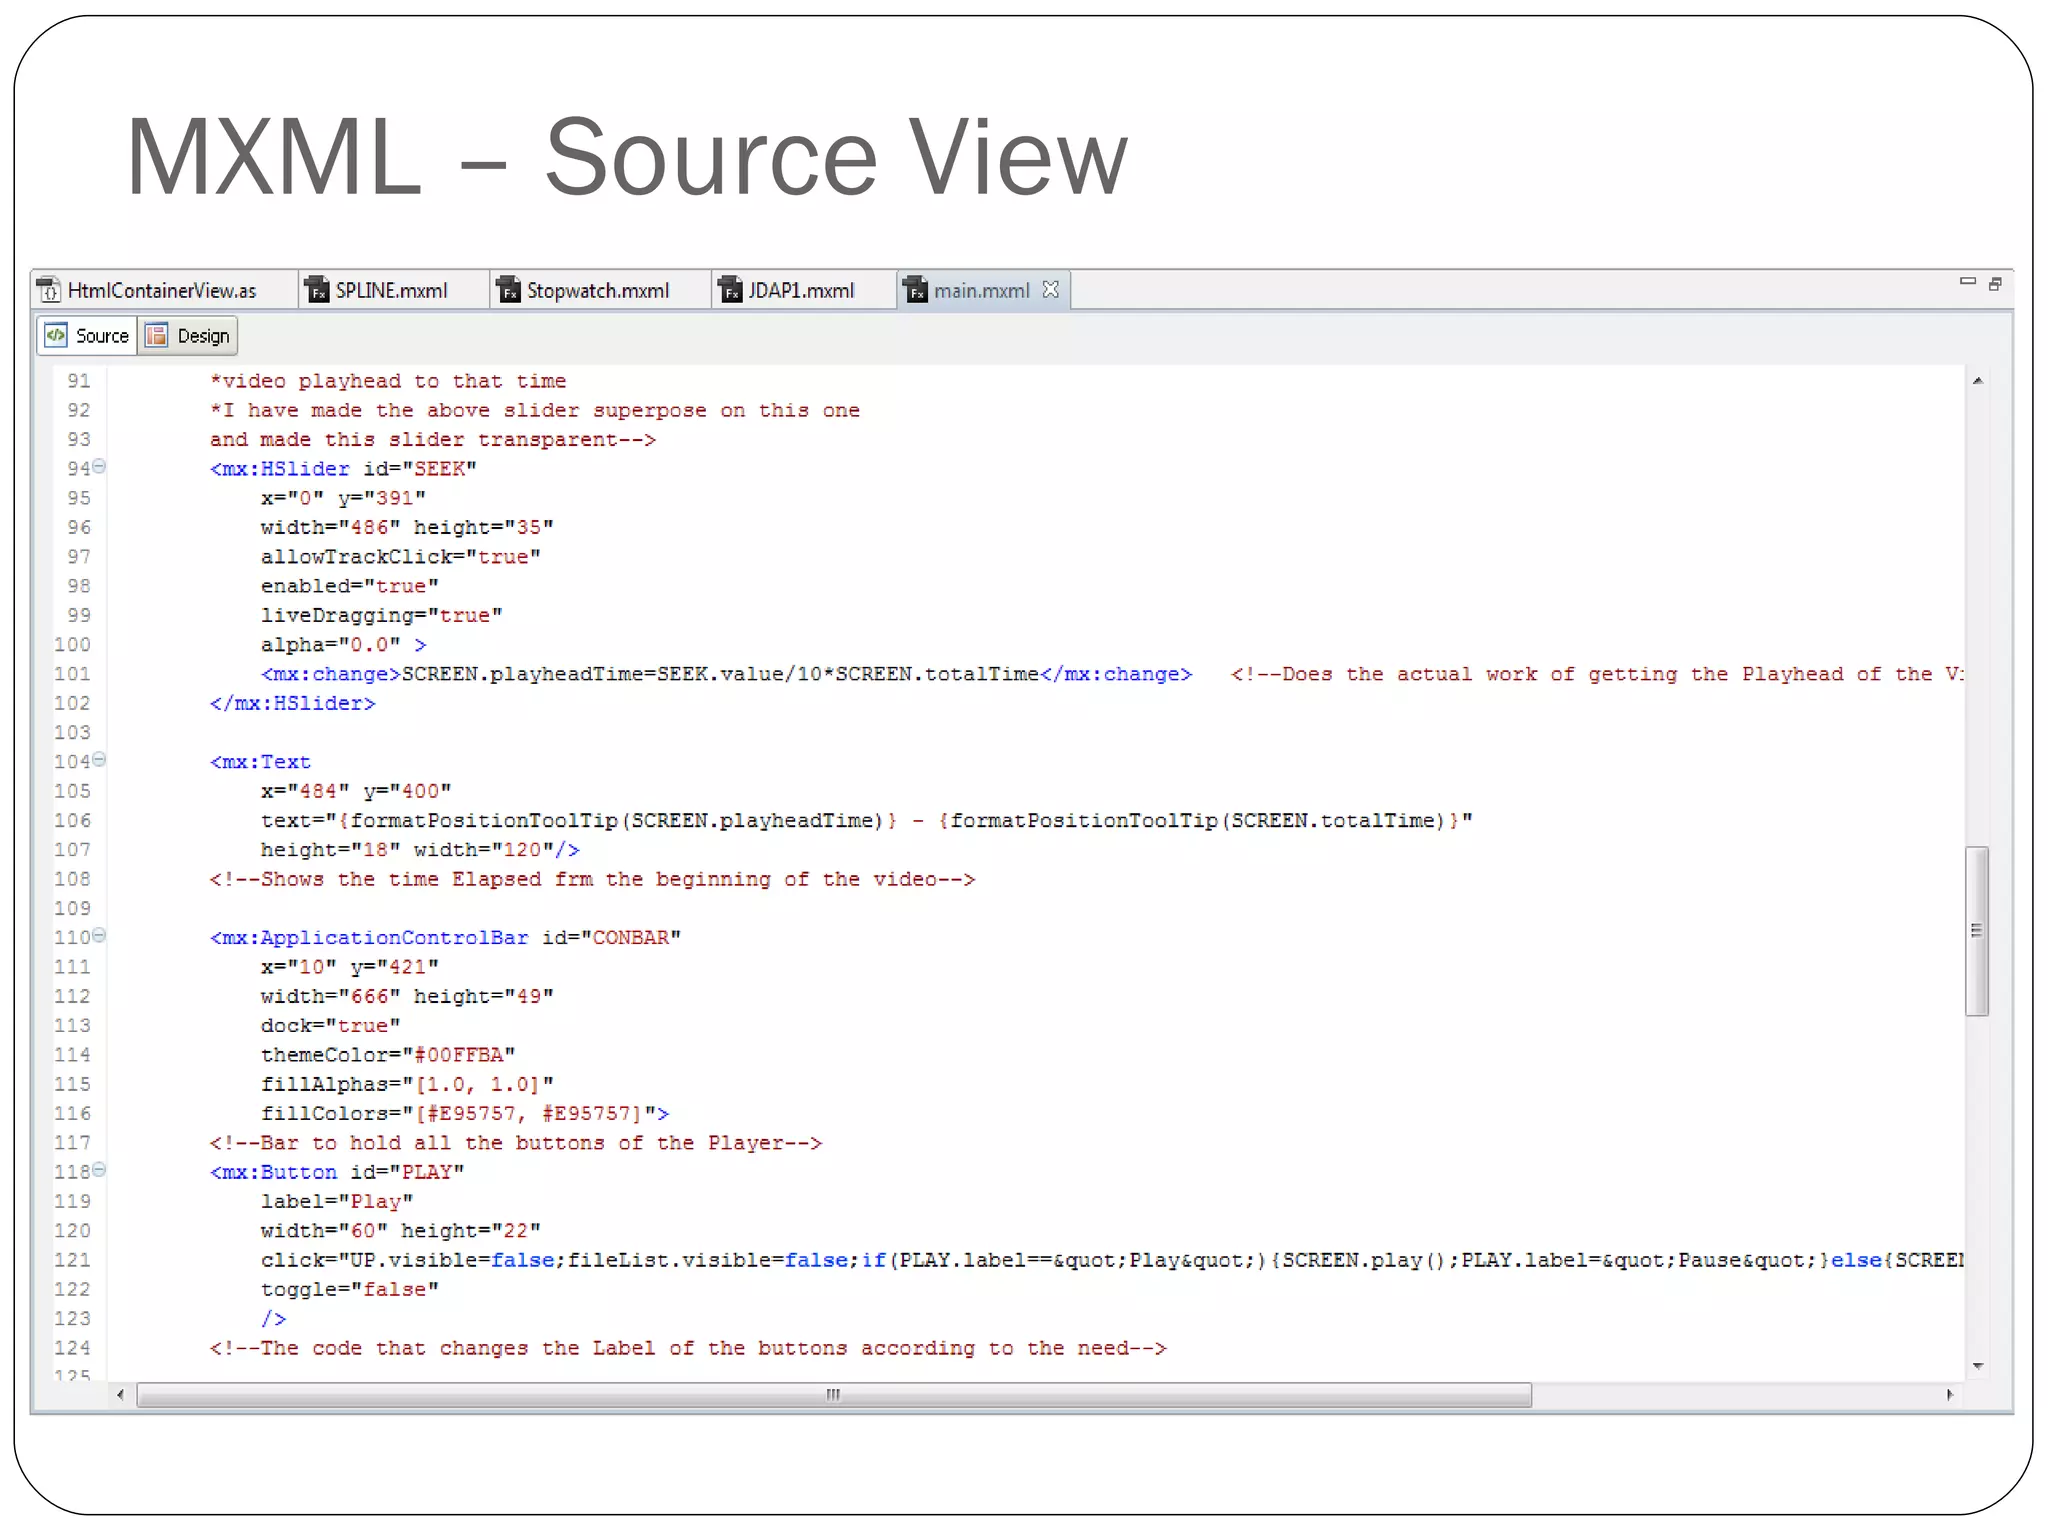Click line number 101 in the gutter
The height and width of the screenshot is (1536, 2048).
[72, 674]
